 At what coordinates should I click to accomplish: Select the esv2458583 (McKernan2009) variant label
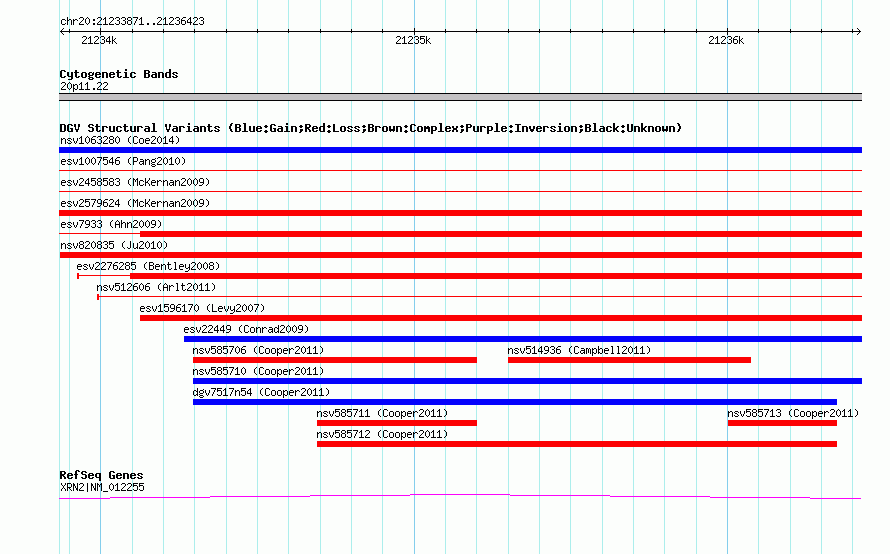click(135, 182)
